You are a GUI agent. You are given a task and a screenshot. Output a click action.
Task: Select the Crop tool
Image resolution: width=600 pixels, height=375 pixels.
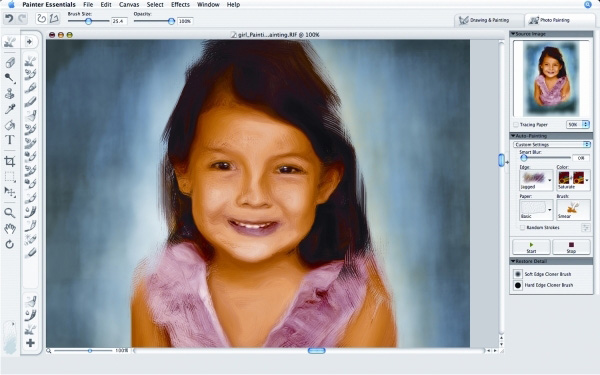click(x=10, y=161)
